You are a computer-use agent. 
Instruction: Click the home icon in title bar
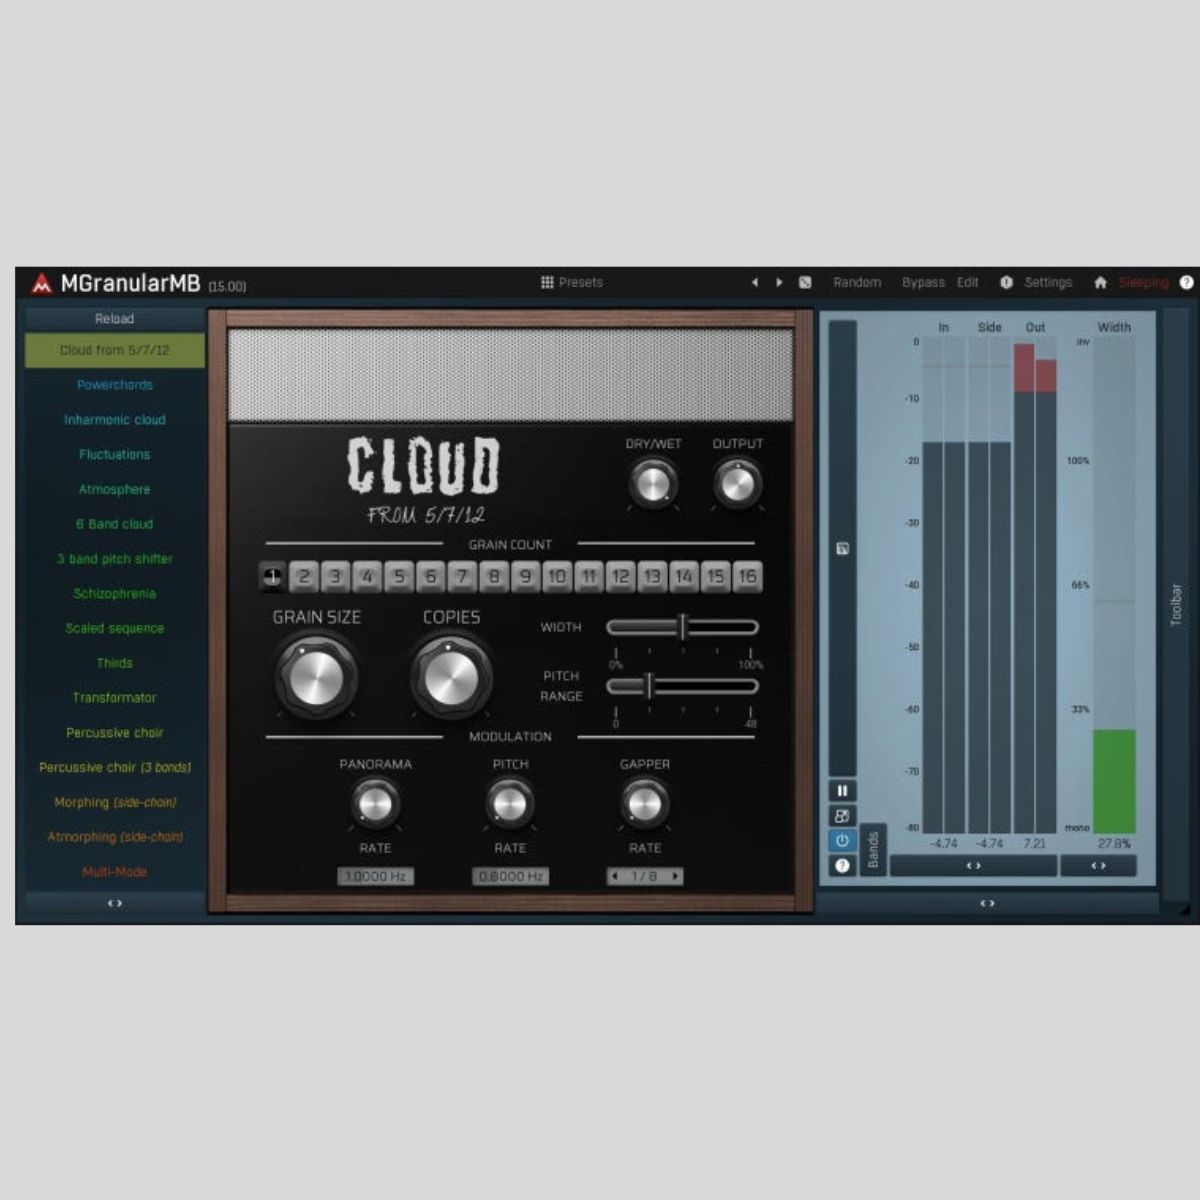(1100, 283)
